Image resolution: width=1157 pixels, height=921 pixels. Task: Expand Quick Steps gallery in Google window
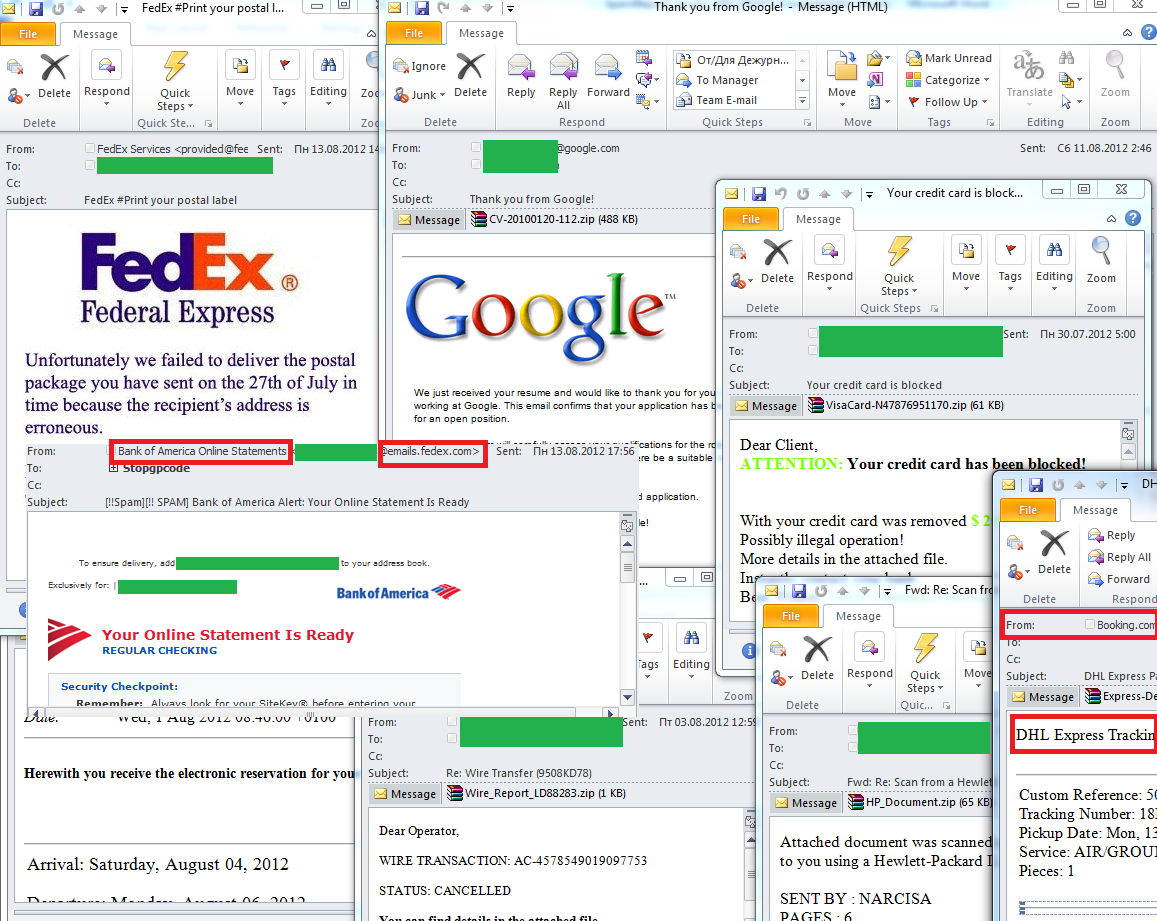(x=803, y=100)
